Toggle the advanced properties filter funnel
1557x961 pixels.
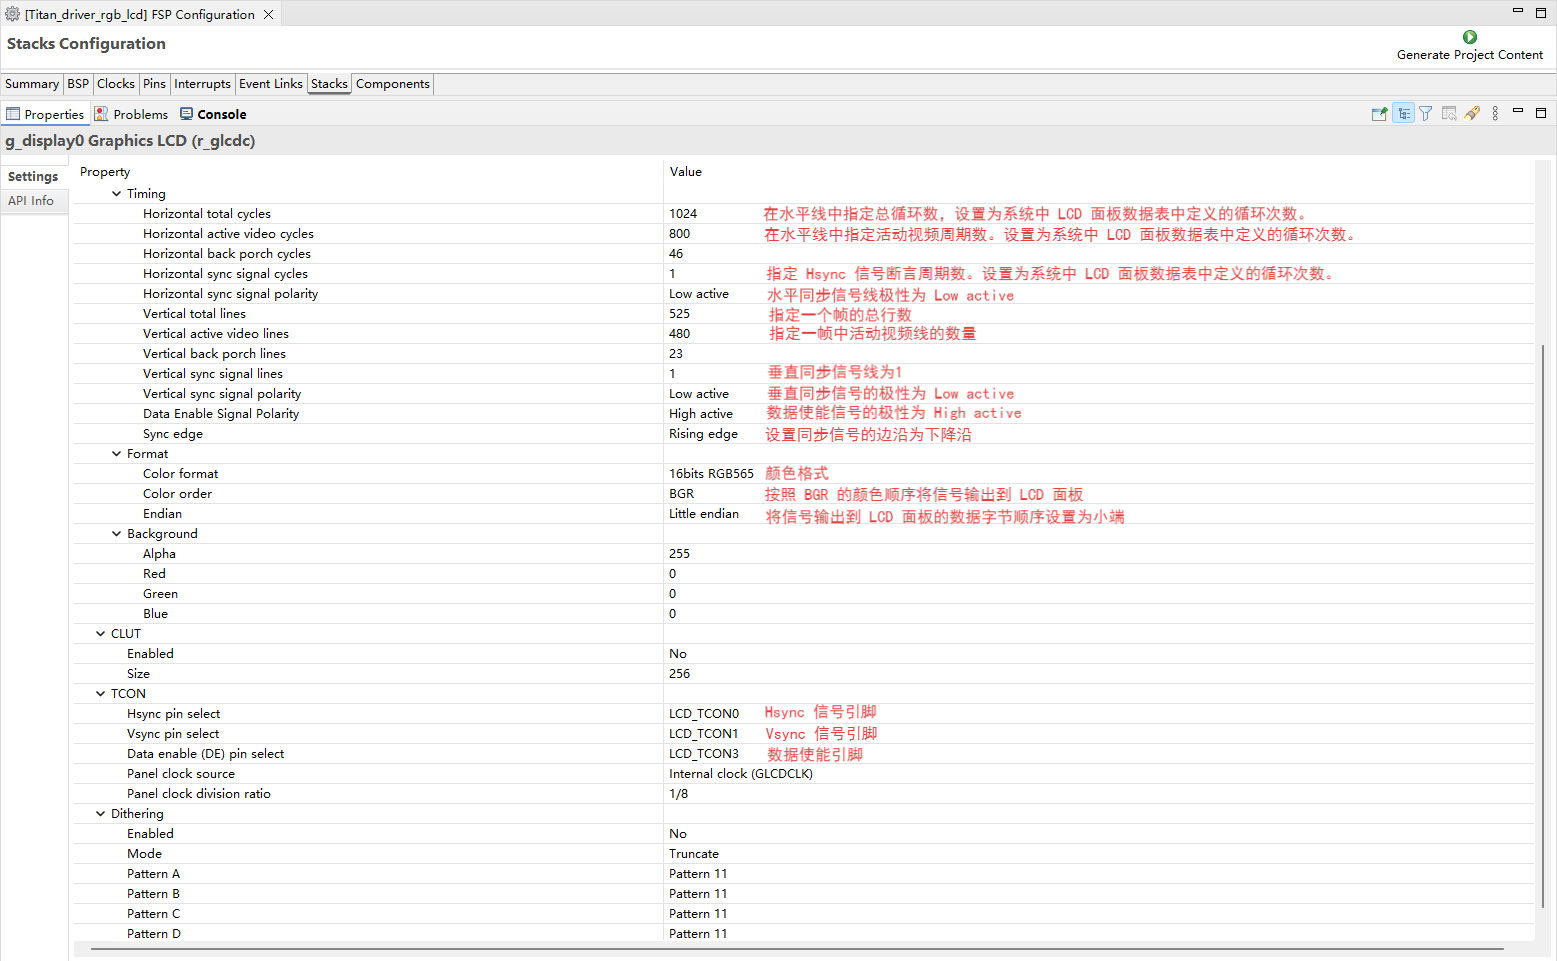click(x=1426, y=114)
